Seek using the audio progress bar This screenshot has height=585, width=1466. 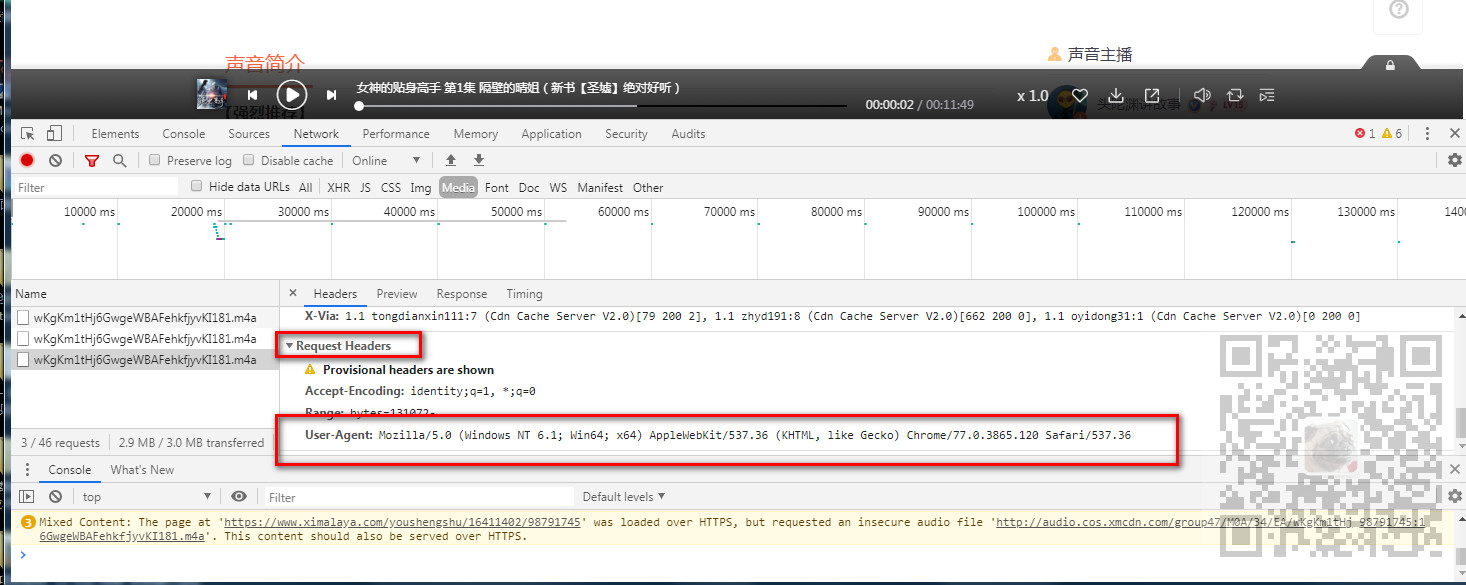[602, 105]
